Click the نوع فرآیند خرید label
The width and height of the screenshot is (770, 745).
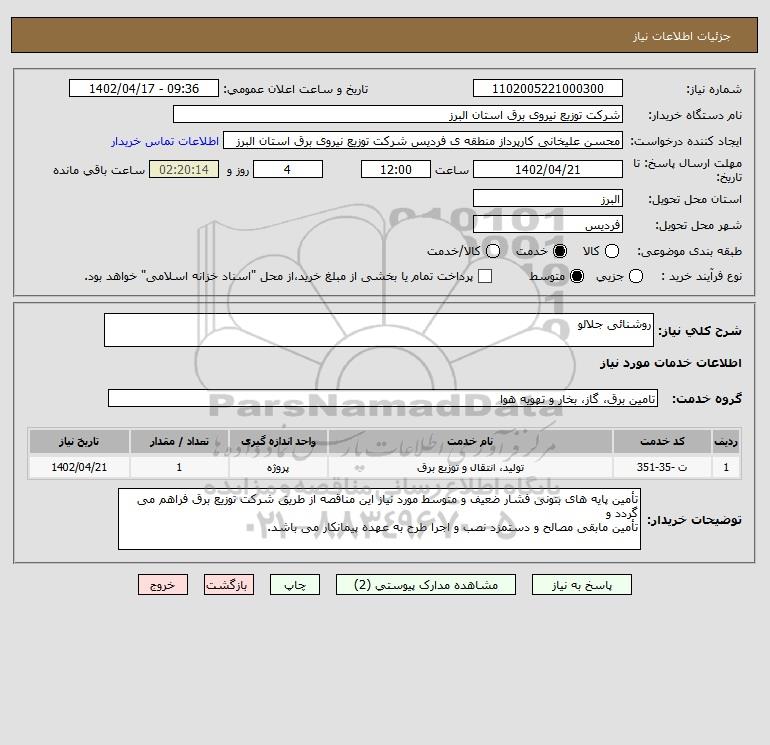pyautogui.click(x=701, y=276)
